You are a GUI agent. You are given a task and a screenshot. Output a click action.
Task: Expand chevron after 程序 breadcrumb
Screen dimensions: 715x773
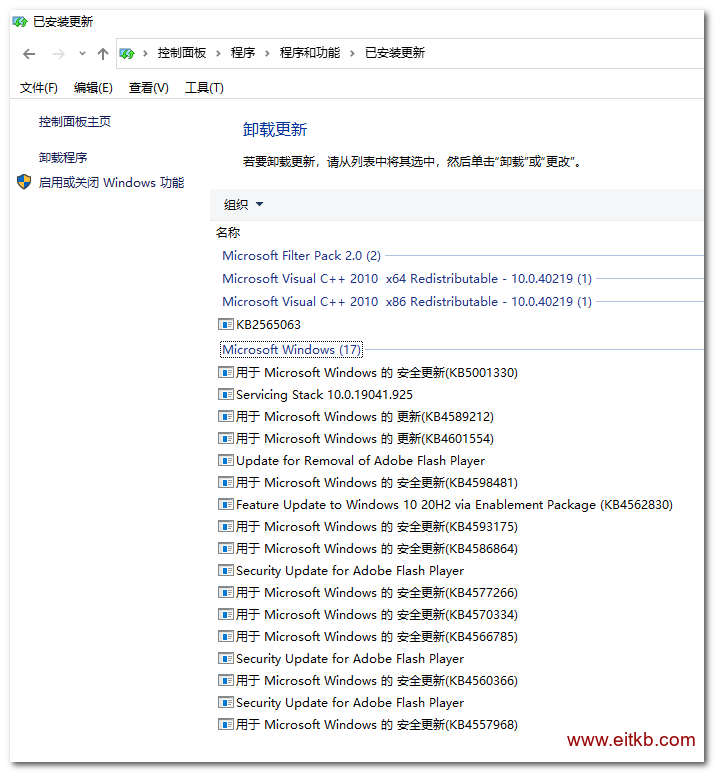pos(267,53)
